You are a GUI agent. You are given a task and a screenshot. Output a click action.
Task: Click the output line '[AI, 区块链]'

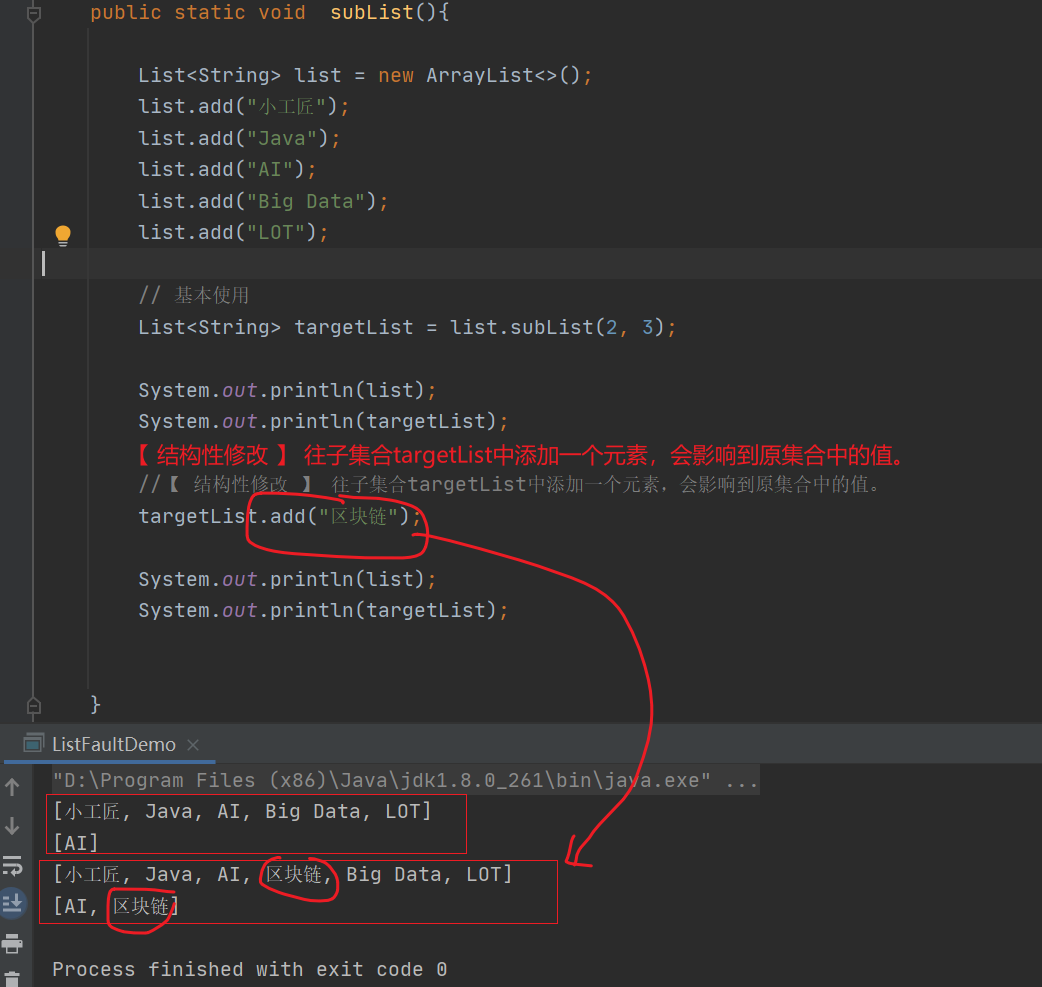point(116,906)
